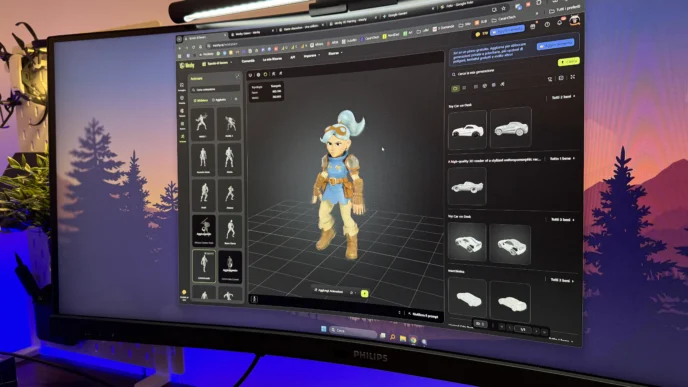Click the Edit prompt button below the viewport
688x387 pixels.
(423, 315)
